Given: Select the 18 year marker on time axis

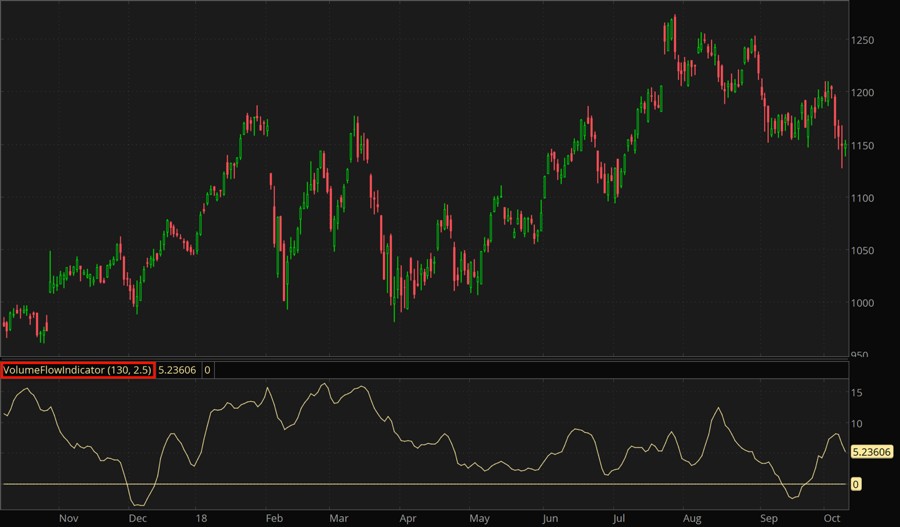Looking at the screenshot, I should click(203, 518).
